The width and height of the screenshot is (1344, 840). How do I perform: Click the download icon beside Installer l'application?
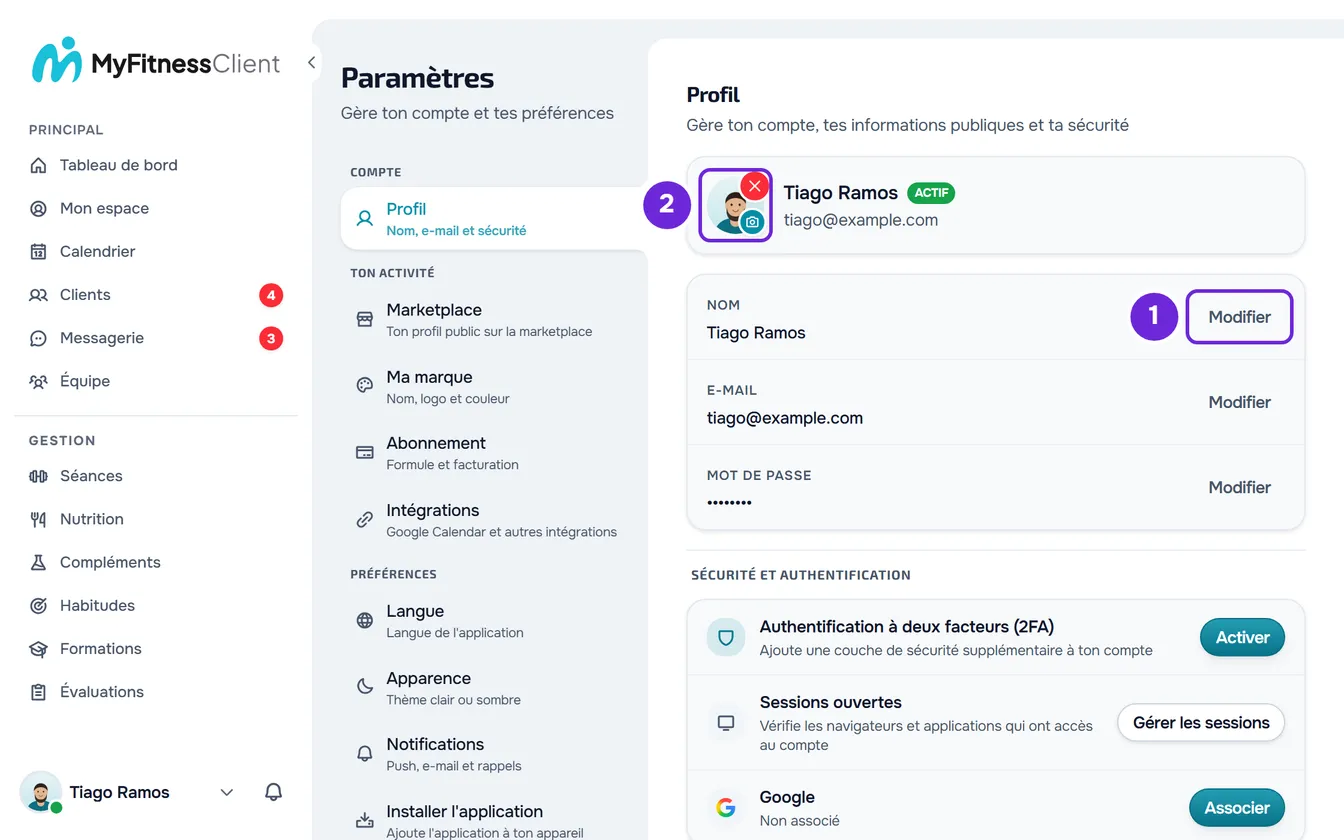365,821
